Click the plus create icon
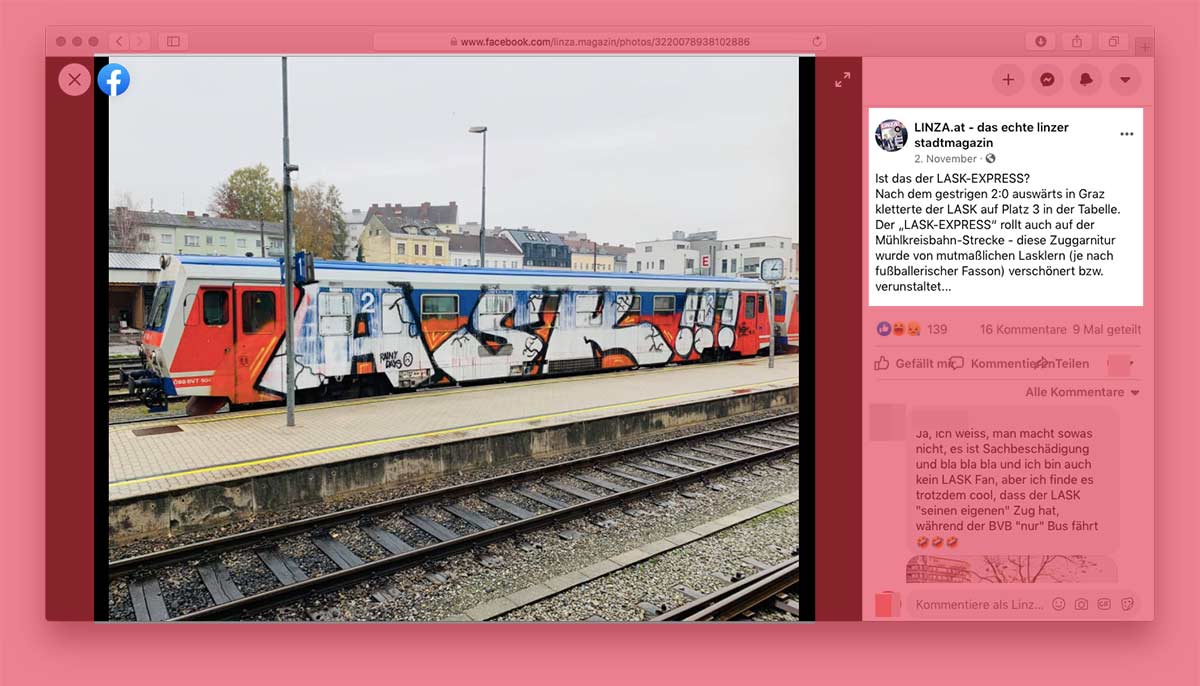 click(1008, 80)
